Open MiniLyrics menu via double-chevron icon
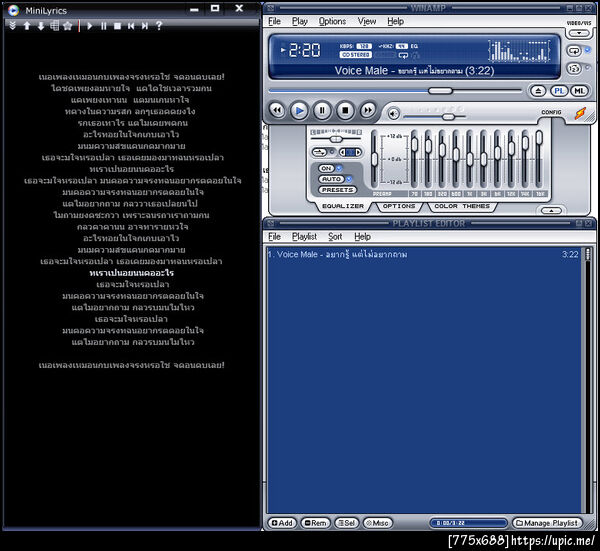Viewport: 600px width, 551px height. coord(13,26)
